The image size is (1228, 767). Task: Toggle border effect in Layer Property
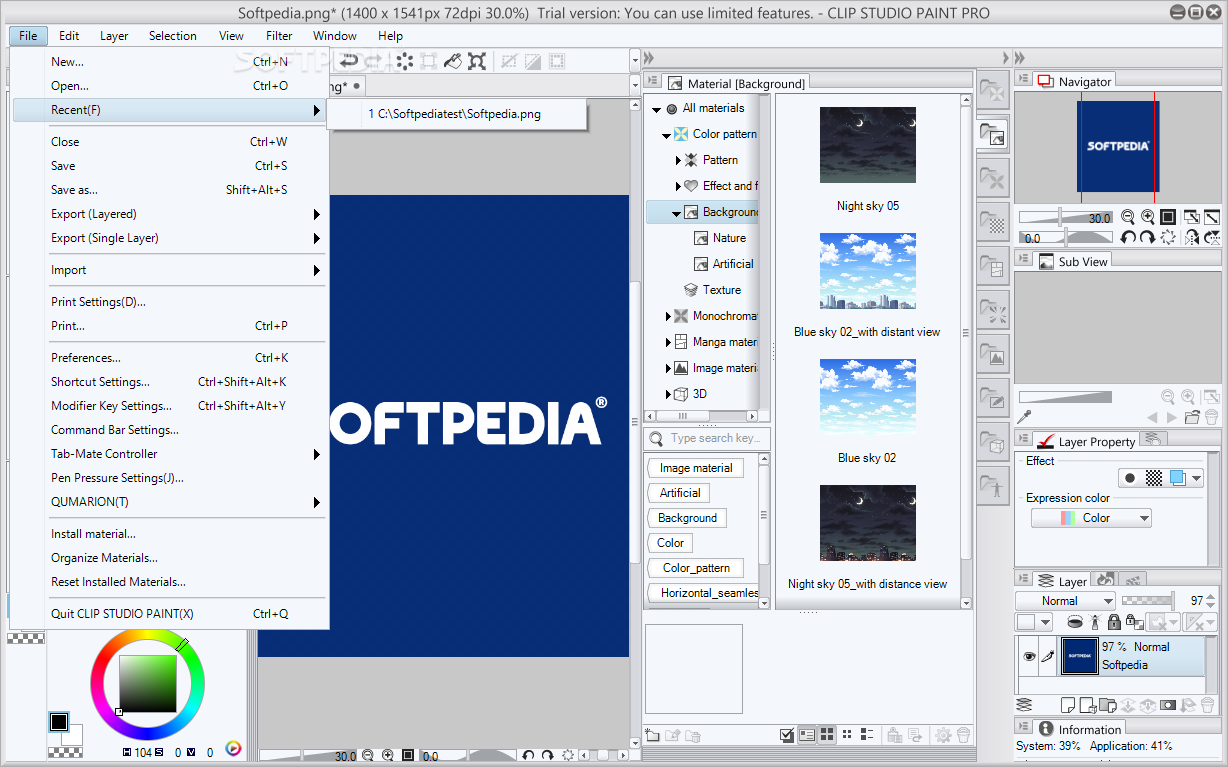click(x=1130, y=478)
